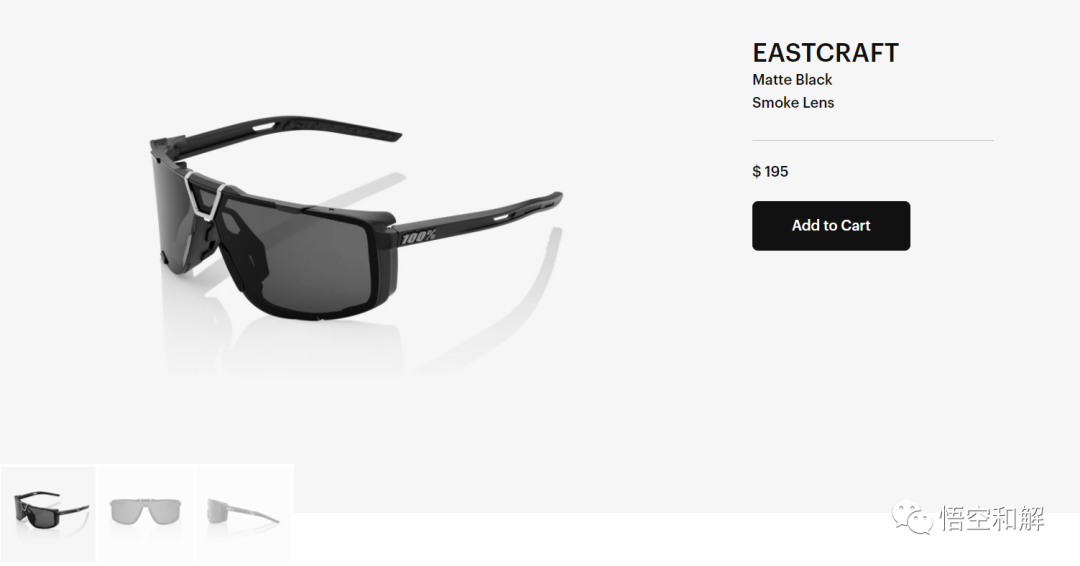Viewport: 1080px width, 566px height.
Task: Select the side-view sunglasses thumbnail
Action: click(x=245, y=514)
